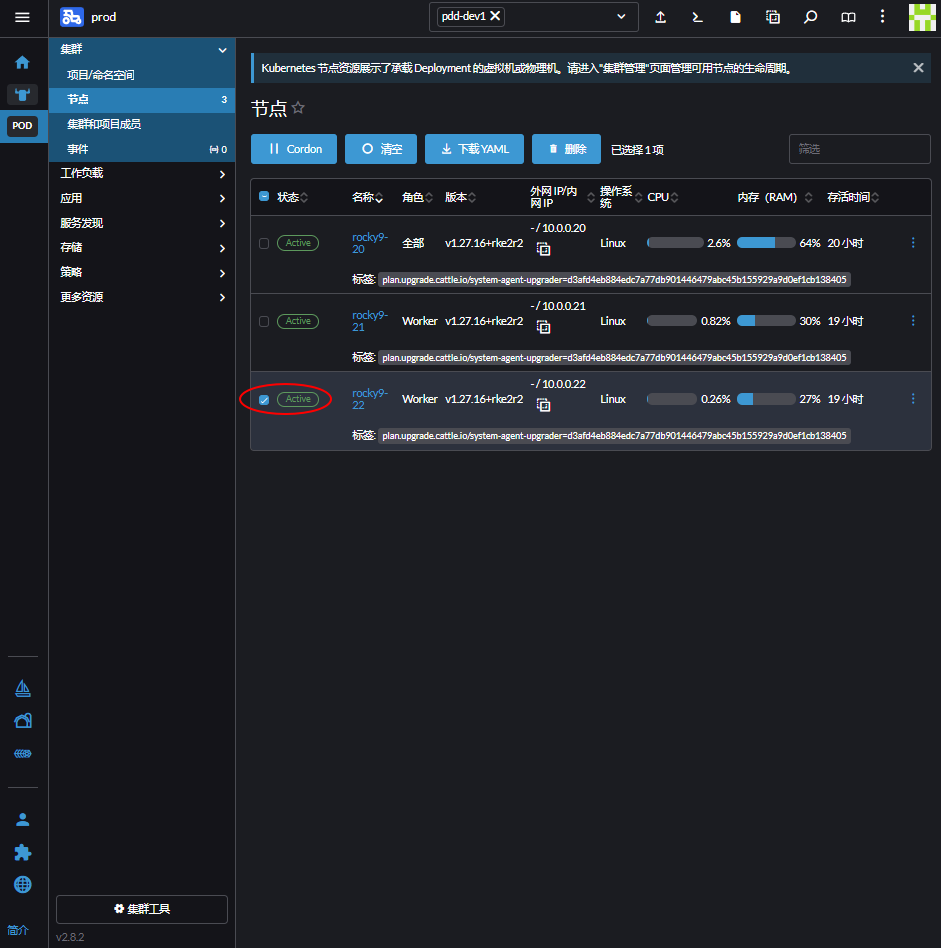Click the 清空 drain button
This screenshot has height=948, width=941.
tap(381, 149)
